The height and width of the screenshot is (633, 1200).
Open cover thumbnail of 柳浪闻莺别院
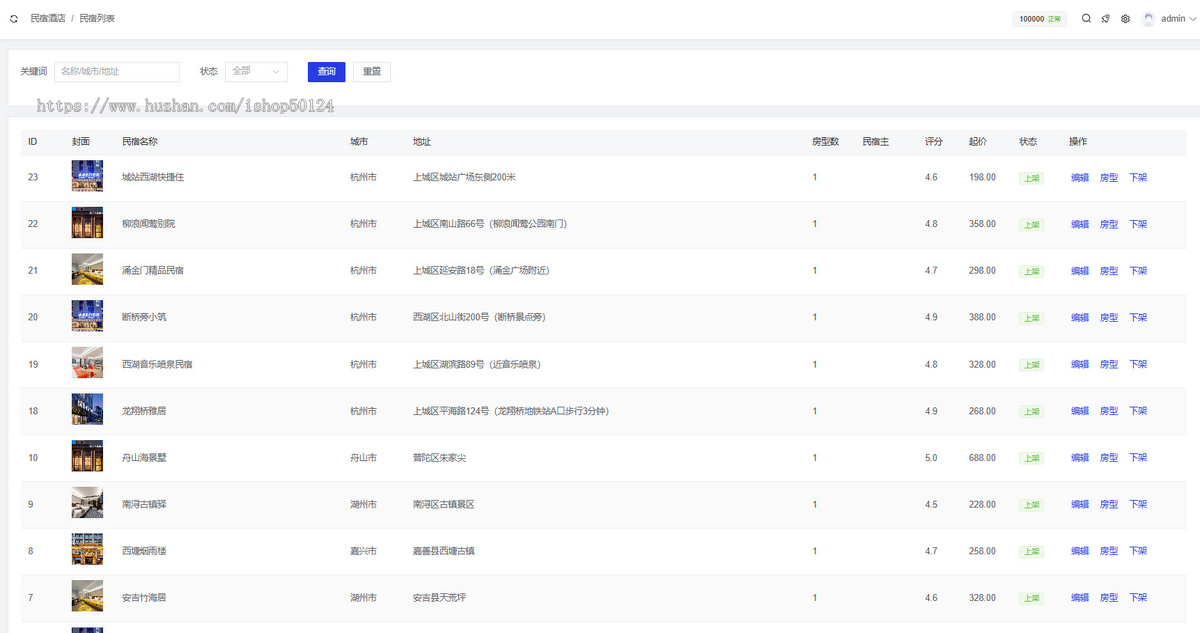pos(87,223)
